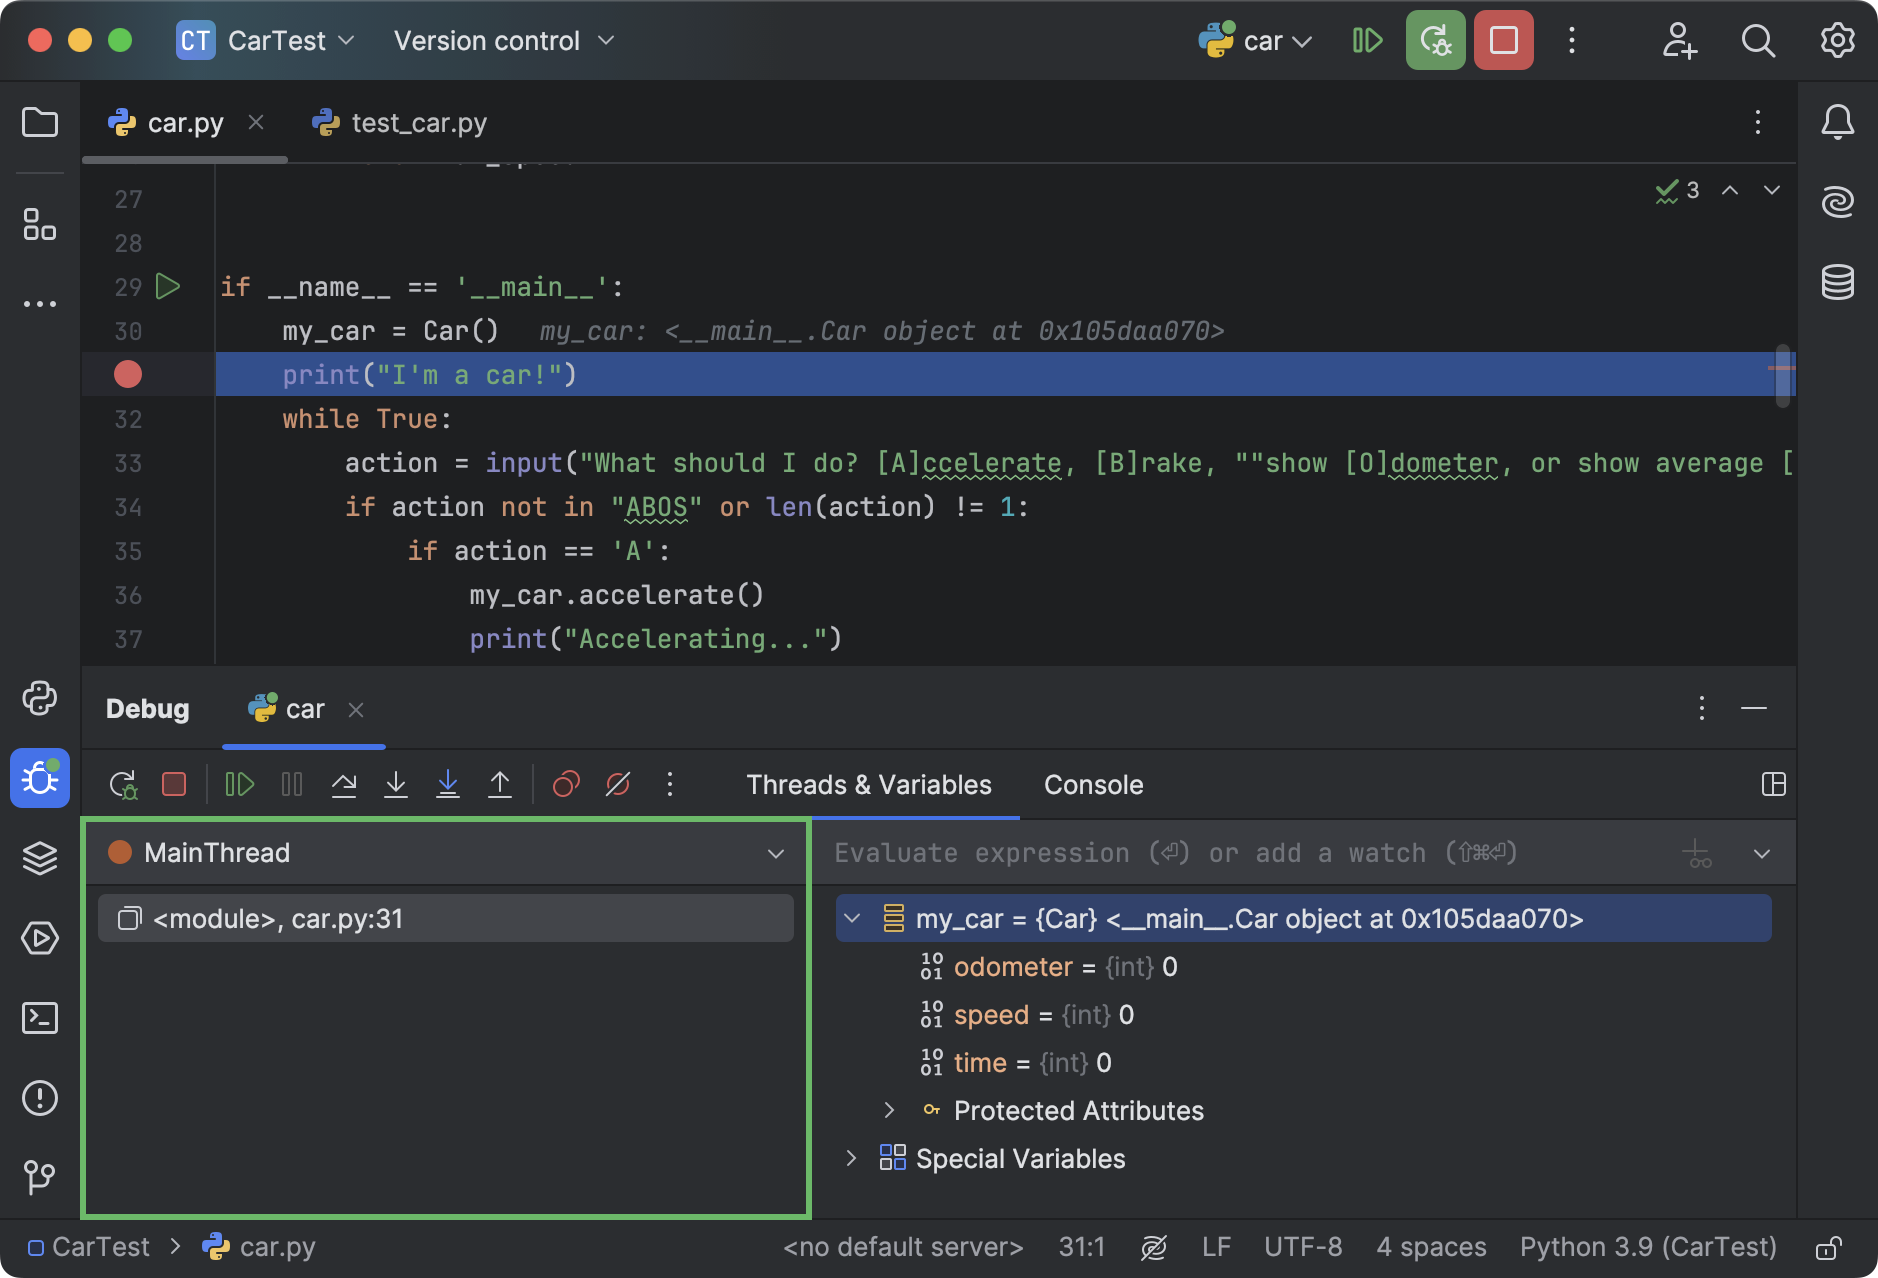Click the Step Out icon
1878x1278 pixels.
click(500, 784)
